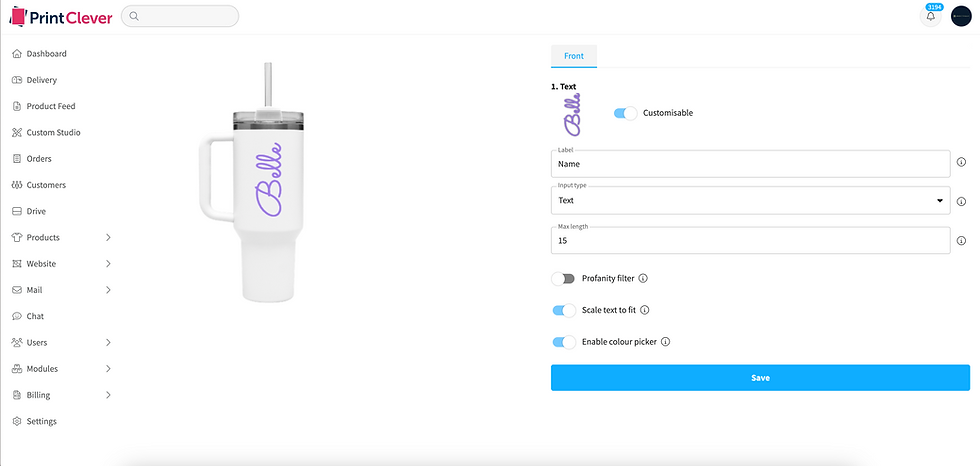Toggle the Customisable switch
This screenshot has height=466, width=980.
[x=625, y=113]
